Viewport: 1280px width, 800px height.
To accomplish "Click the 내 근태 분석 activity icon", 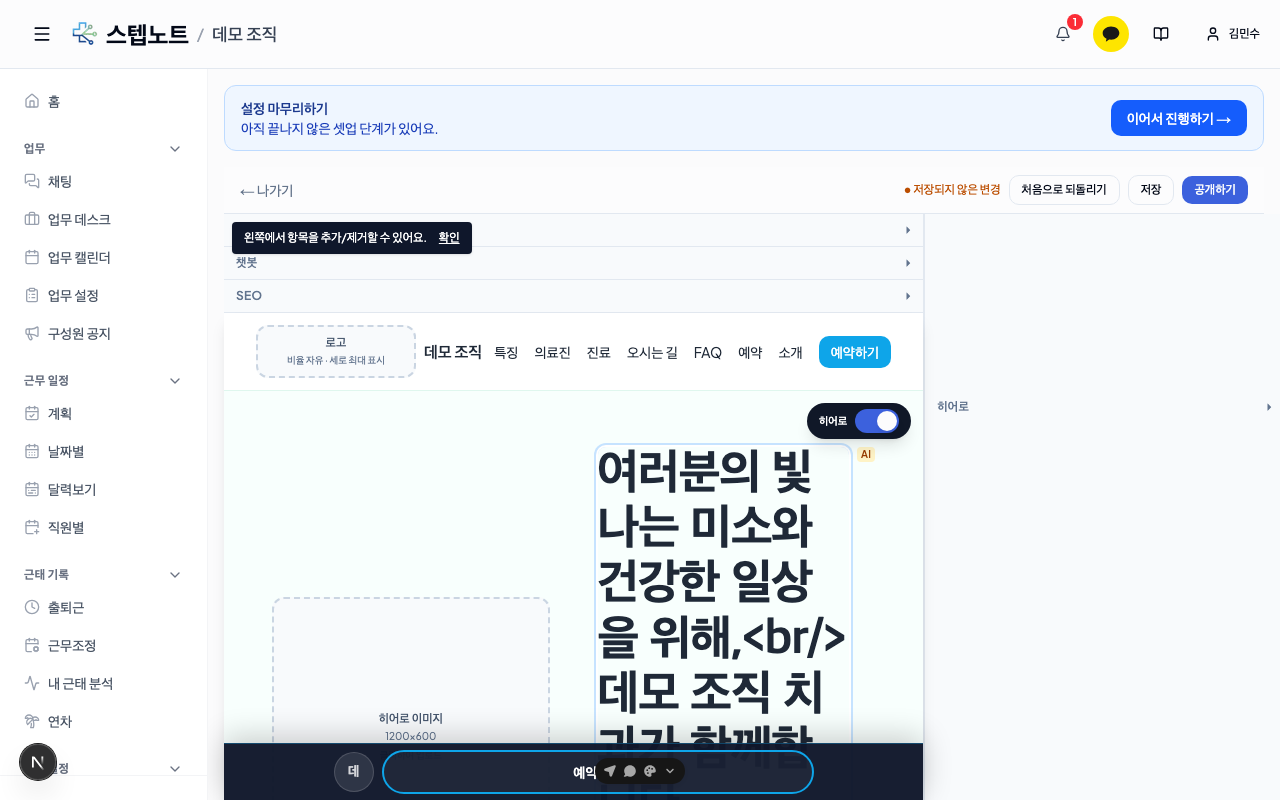I will [x=32, y=683].
